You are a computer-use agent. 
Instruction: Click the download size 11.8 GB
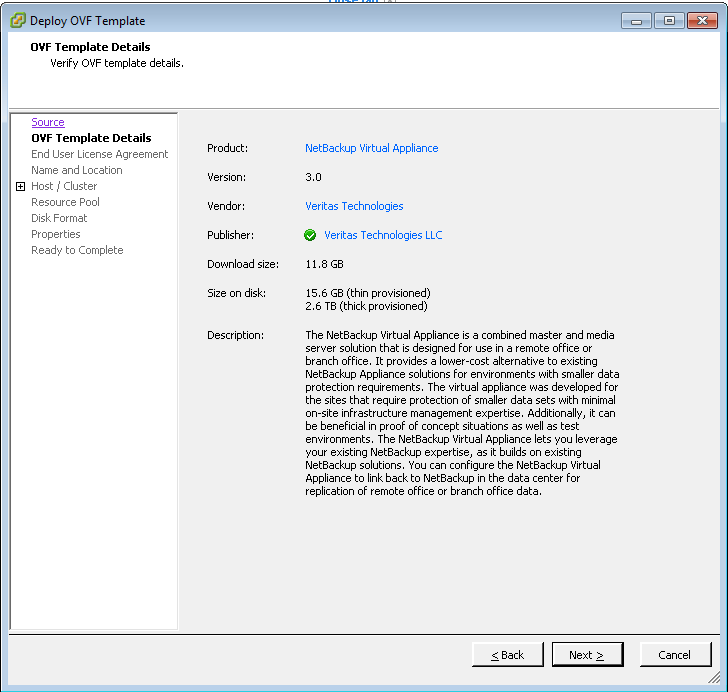coord(324,264)
